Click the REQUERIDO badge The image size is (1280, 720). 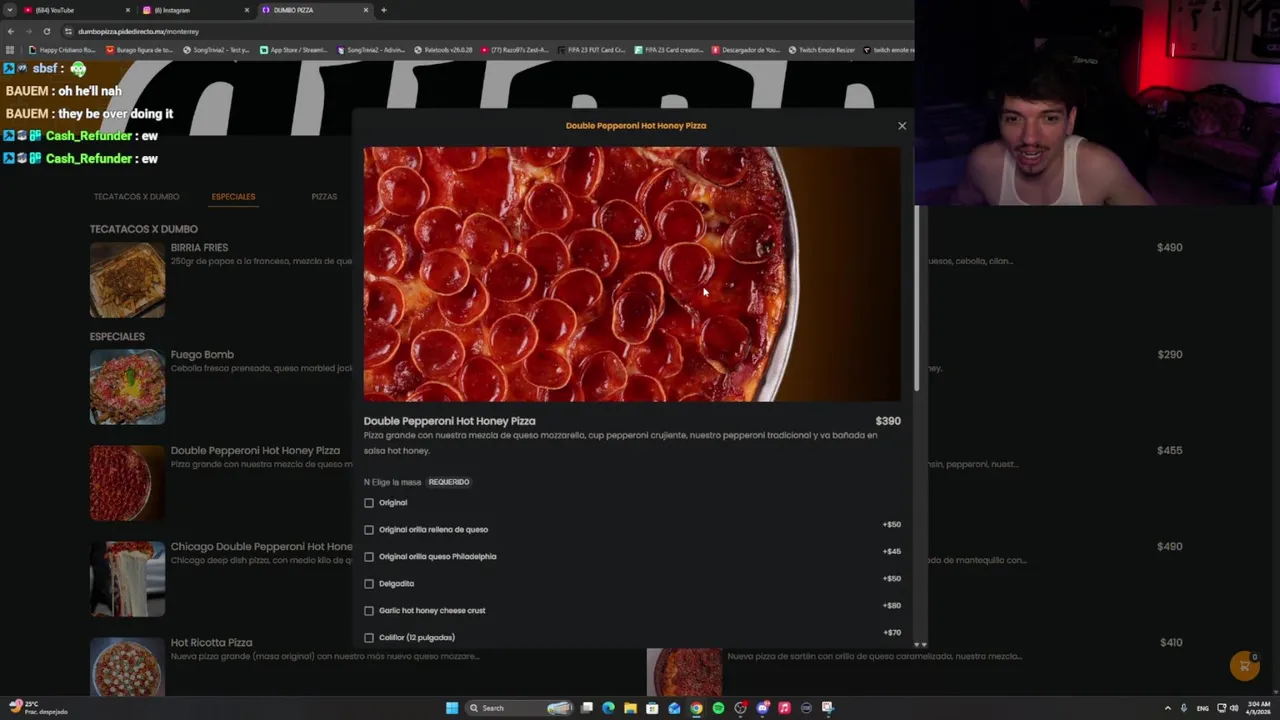pos(449,482)
